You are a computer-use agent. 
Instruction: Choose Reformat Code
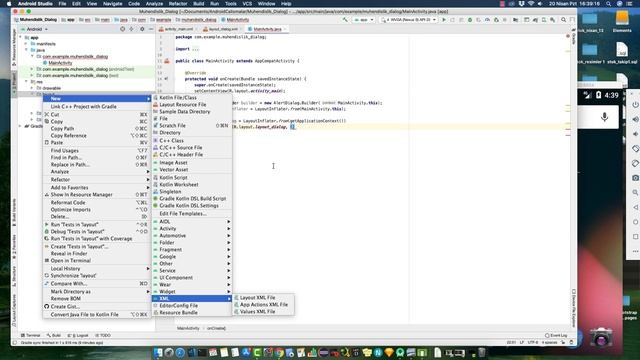tap(97, 202)
